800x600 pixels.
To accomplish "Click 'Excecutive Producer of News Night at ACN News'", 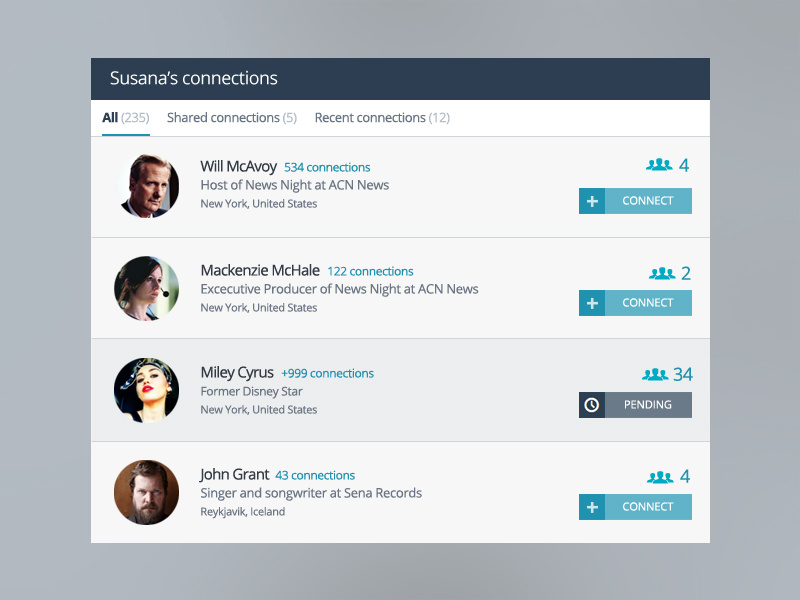I will click(x=339, y=289).
